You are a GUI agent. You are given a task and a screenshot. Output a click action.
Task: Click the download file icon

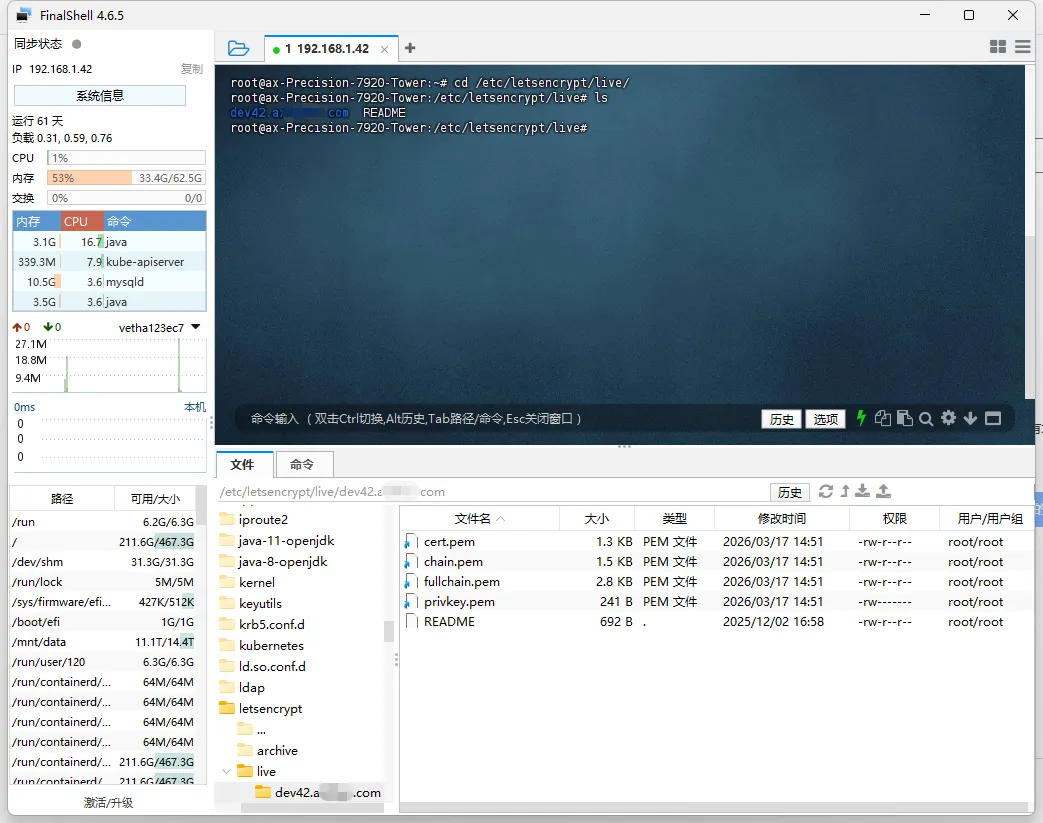tap(863, 491)
